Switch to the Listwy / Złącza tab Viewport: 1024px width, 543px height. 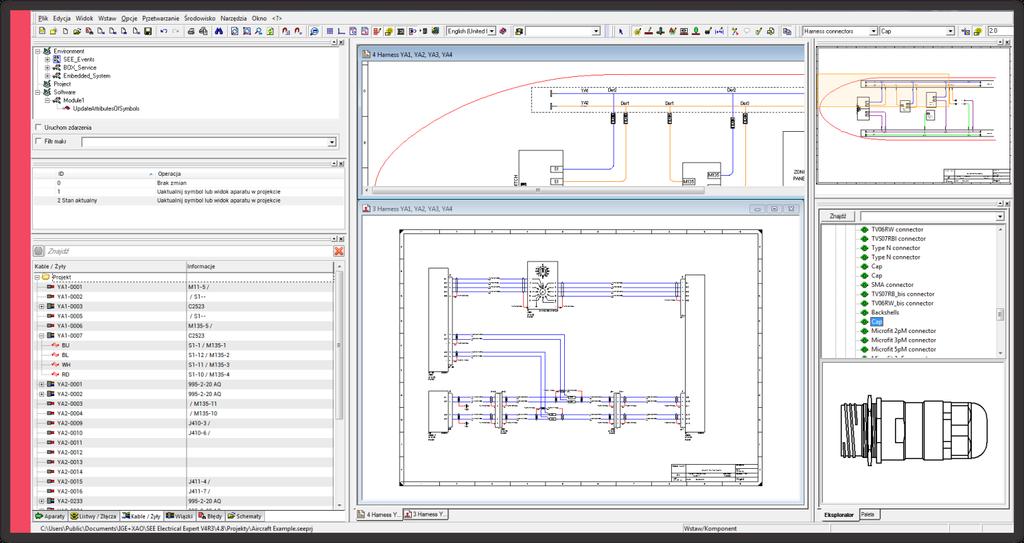pyautogui.click(x=93, y=516)
